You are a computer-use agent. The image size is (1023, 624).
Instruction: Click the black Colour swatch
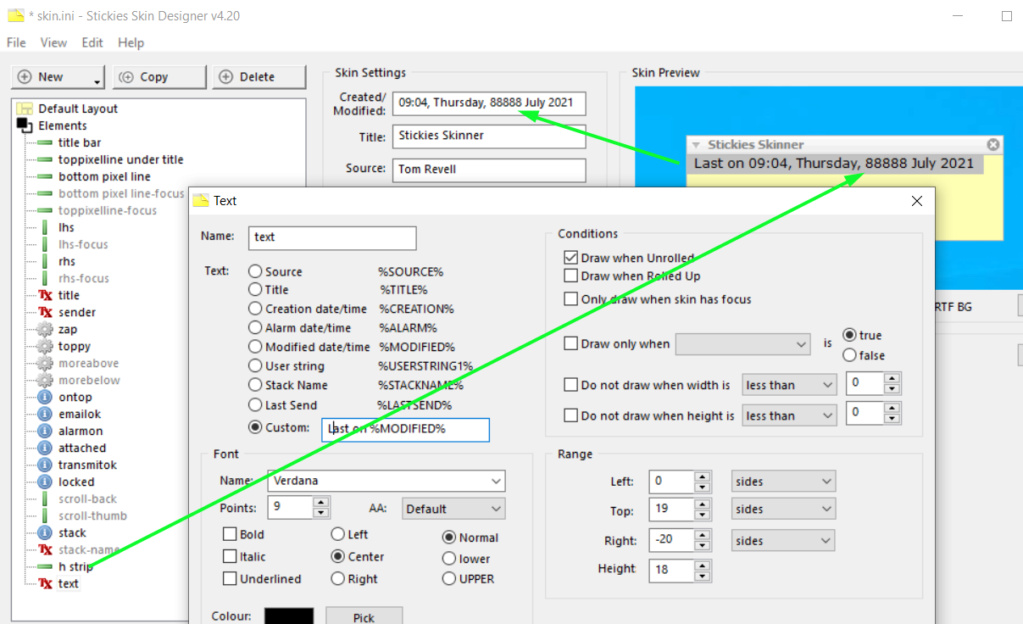[289, 616]
